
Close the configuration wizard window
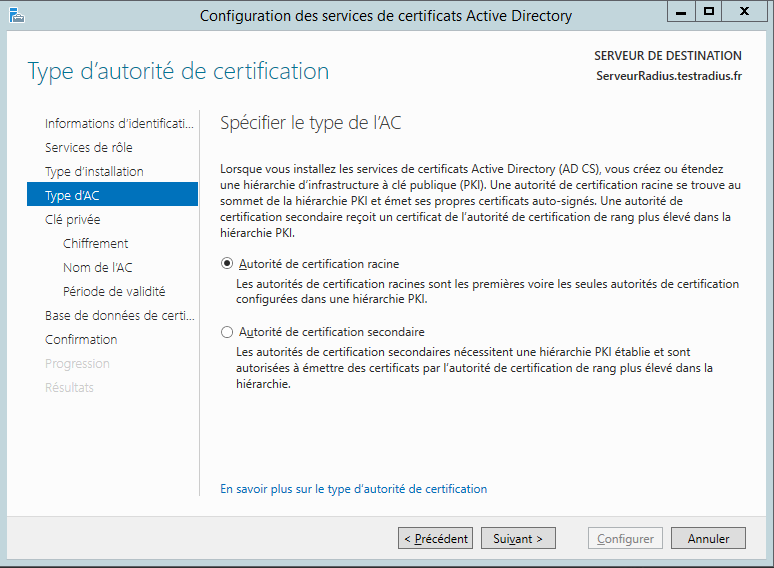coord(747,11)
